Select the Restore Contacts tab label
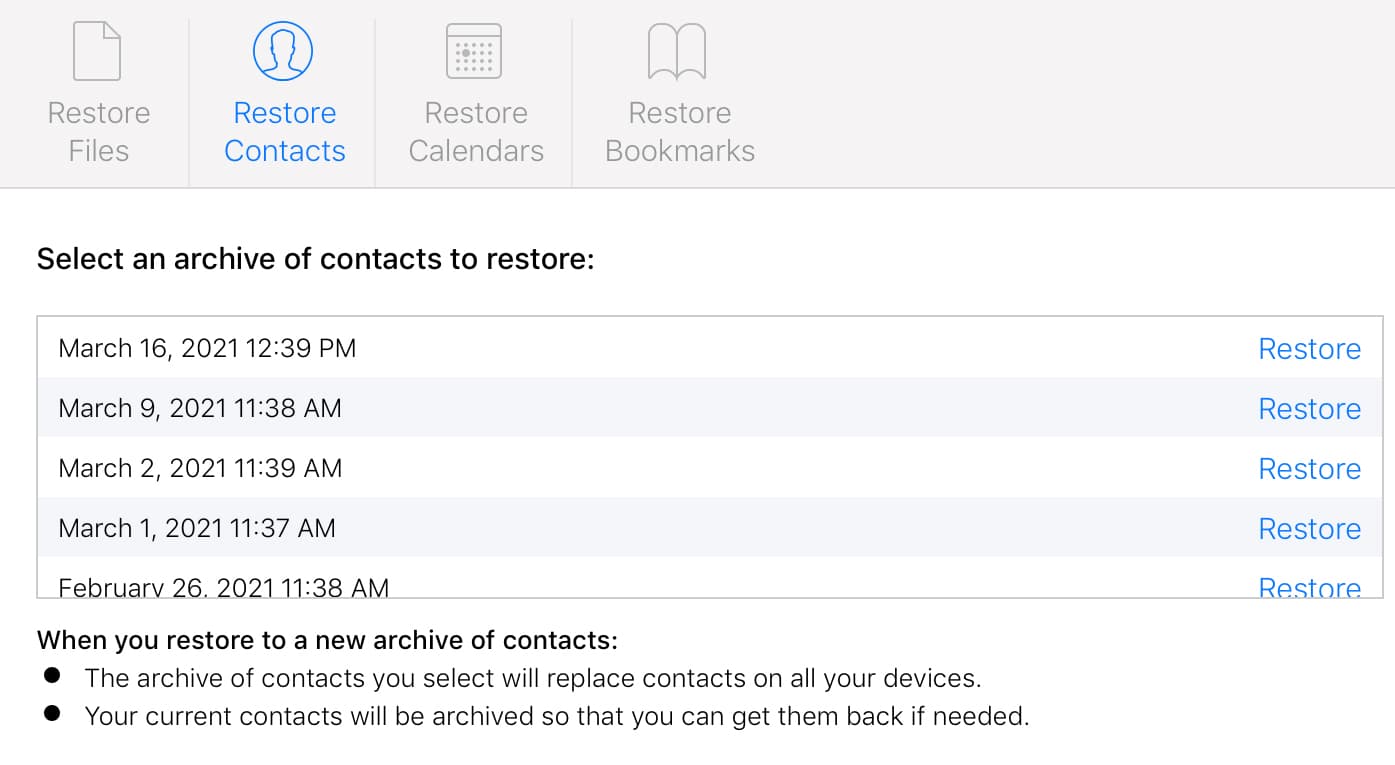This screenshot has height=765, width=1395. point(285,132)
